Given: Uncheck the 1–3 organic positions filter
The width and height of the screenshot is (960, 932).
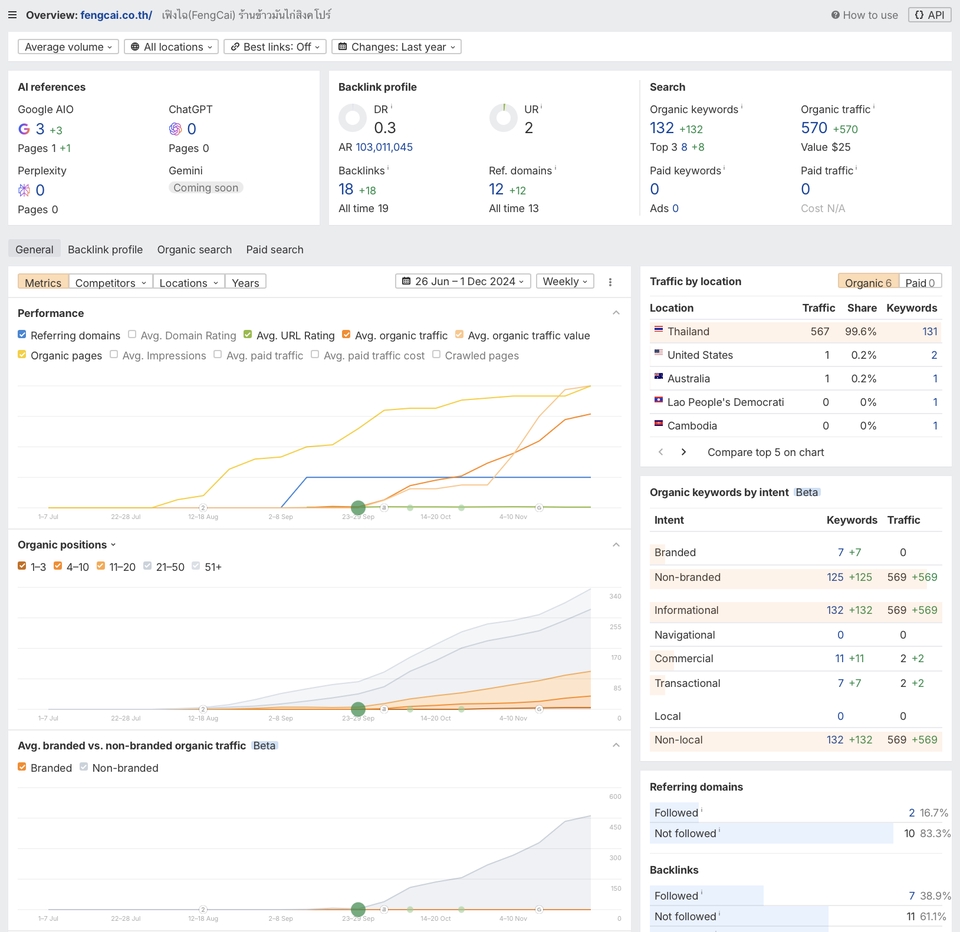Looking at the screenshot, I should (x=22, y=565).
